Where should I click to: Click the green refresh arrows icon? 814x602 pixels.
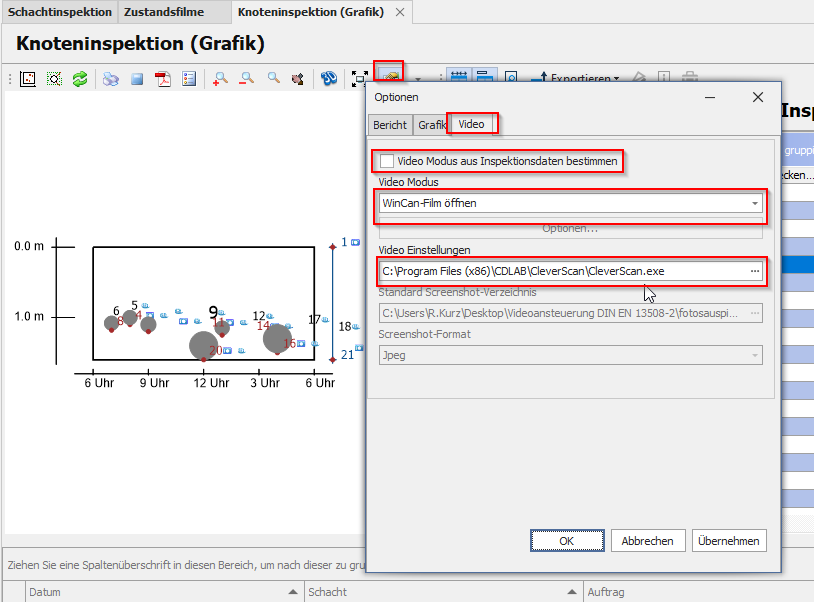pos(79,78)
